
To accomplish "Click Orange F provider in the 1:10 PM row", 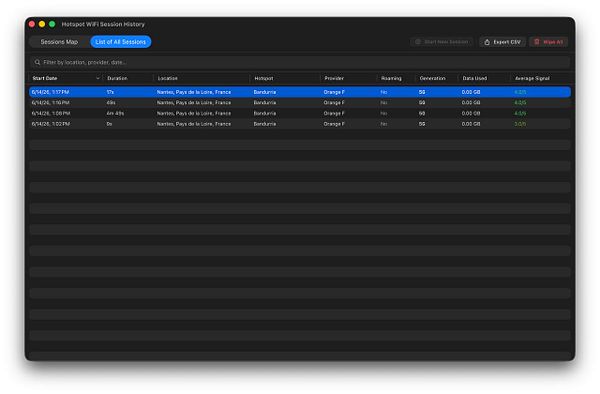I will [334, 103].
